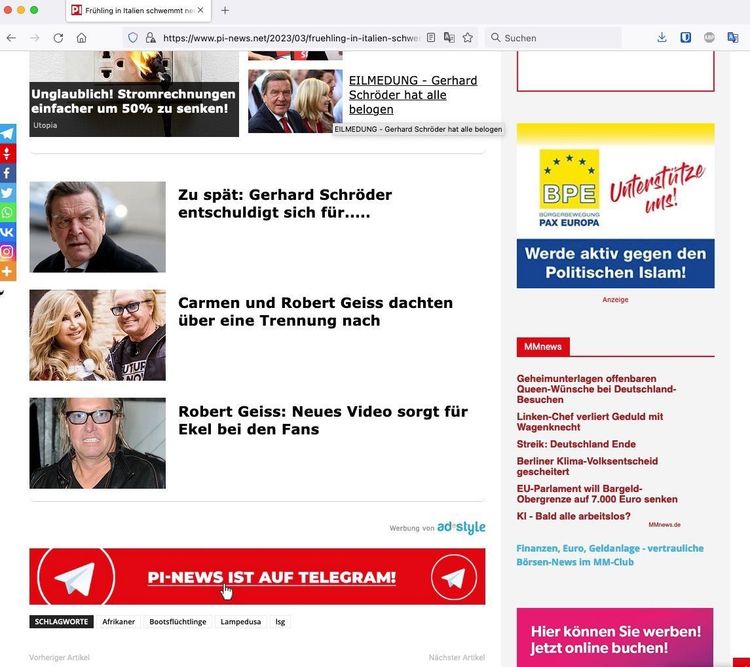Open tracking protection shield icon

(x=133, y=38)
